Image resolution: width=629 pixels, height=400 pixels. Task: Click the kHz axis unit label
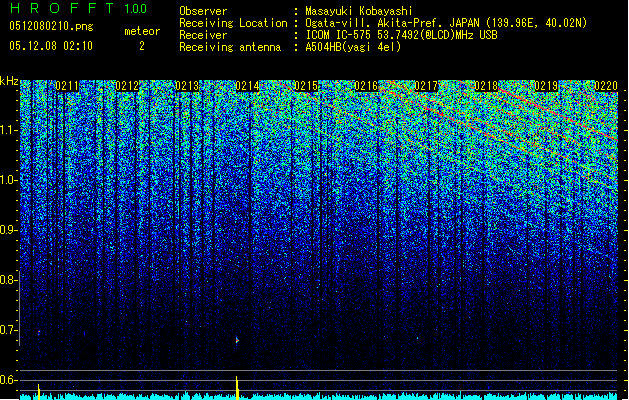click(9, 81)
